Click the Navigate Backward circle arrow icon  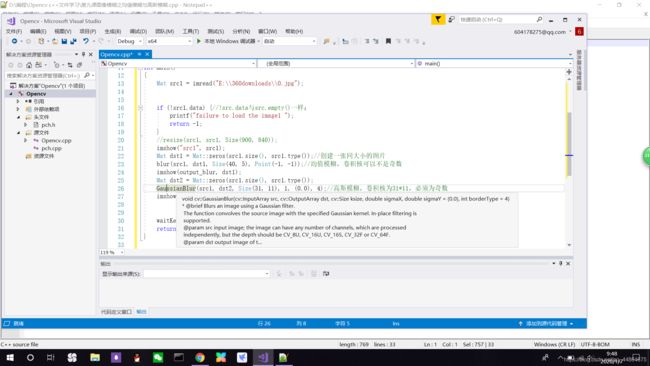pos(15,41)
